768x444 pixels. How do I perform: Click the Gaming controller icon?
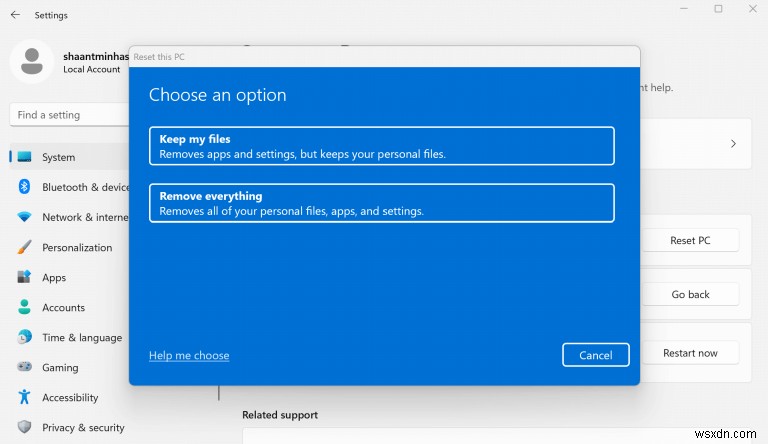tap(24, 367)
